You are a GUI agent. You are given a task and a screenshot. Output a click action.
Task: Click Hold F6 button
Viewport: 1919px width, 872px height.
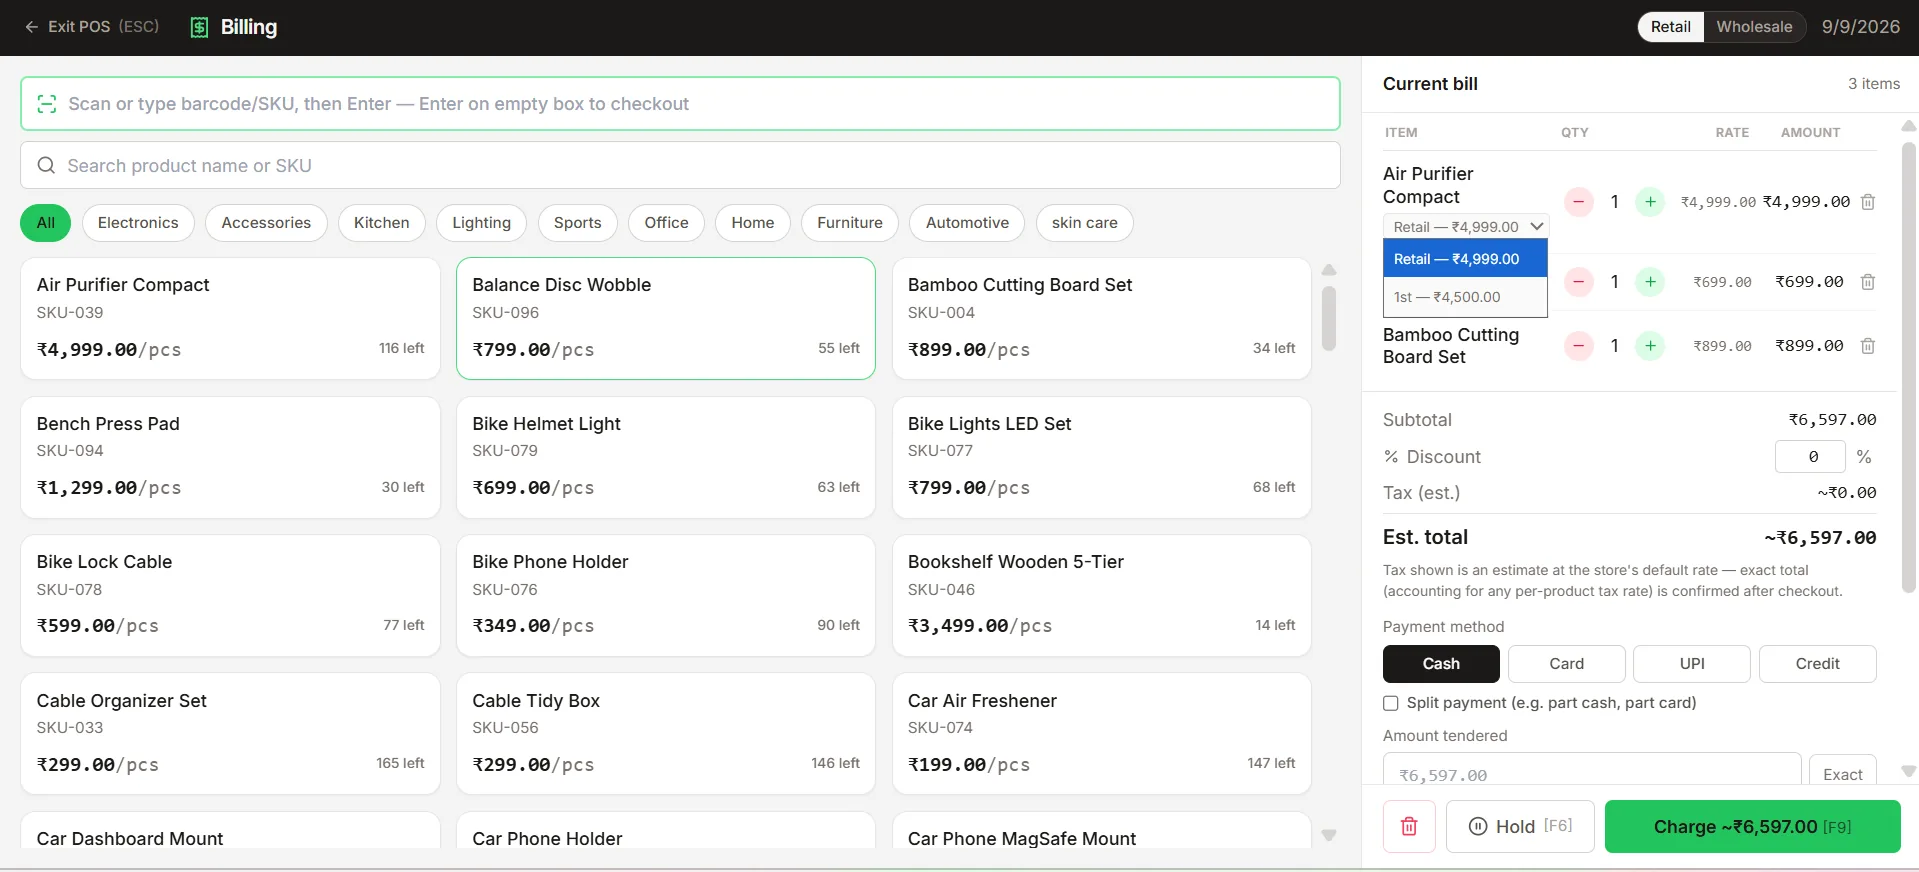click(x=1520, y=826)
